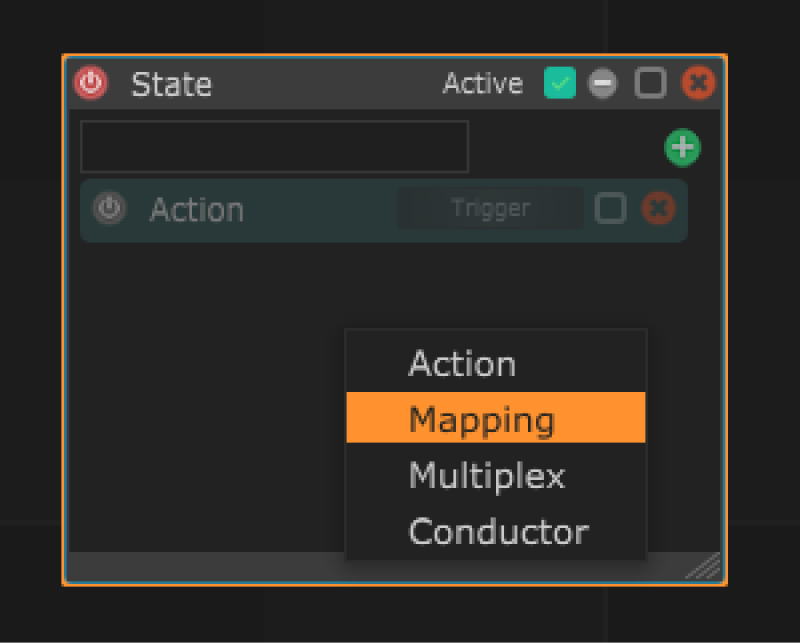Viewport: 800px width, 643px height.
Task: Pick Multiplex from the popup menu
Action: (486, 475)
